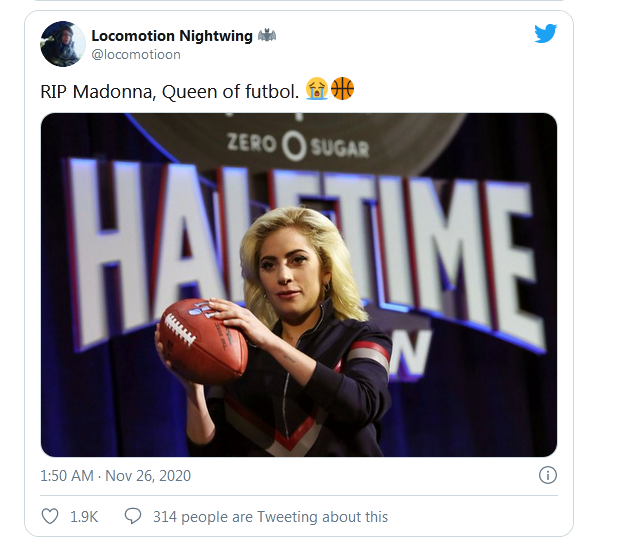Click the crying face emoji in the tweet

tap(317, 89)
